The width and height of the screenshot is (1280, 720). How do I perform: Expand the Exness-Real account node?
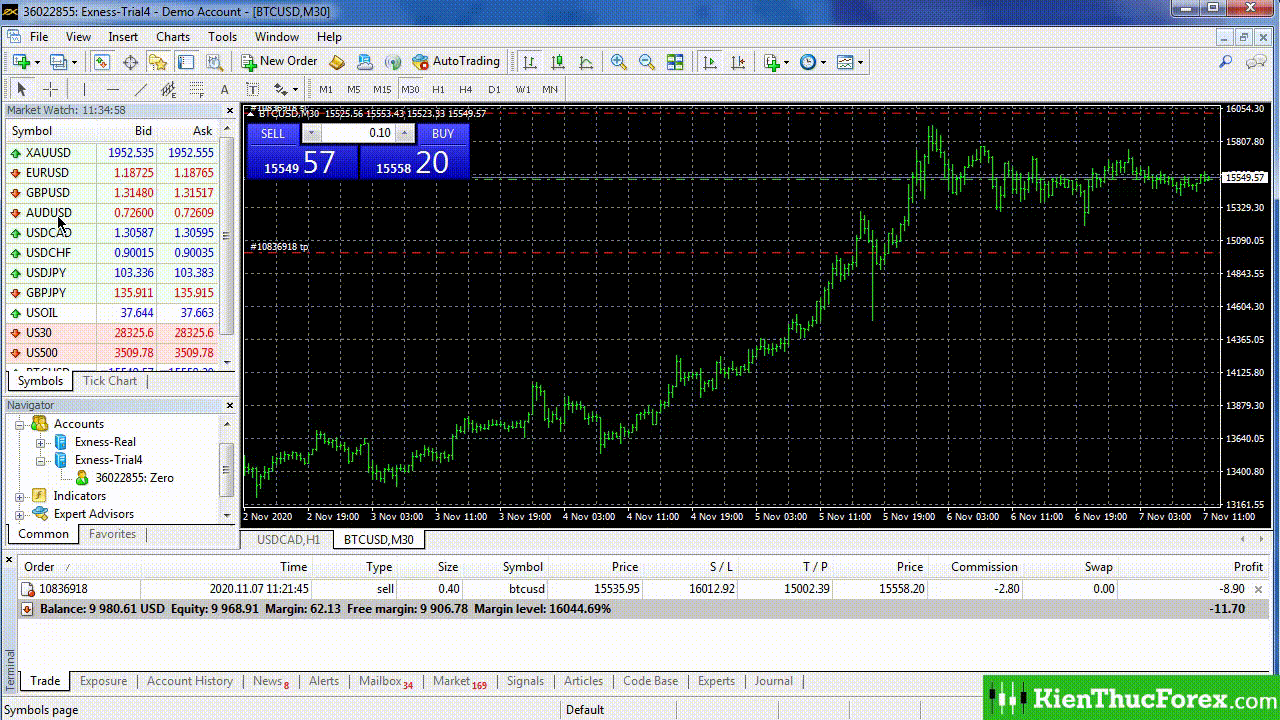pyautogui.click(x=40, y=442)
